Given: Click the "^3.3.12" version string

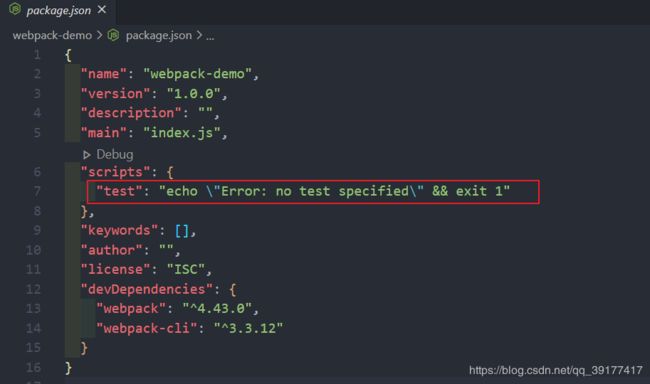Looking at the screenshot, I should coord(248,328).
